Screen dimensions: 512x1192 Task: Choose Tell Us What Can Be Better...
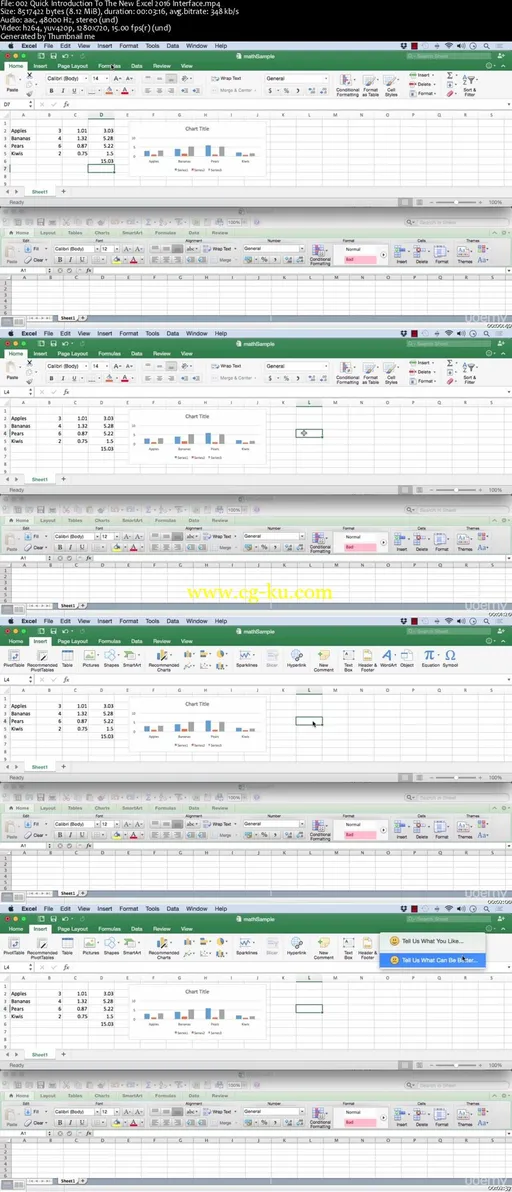click(432, 960)
